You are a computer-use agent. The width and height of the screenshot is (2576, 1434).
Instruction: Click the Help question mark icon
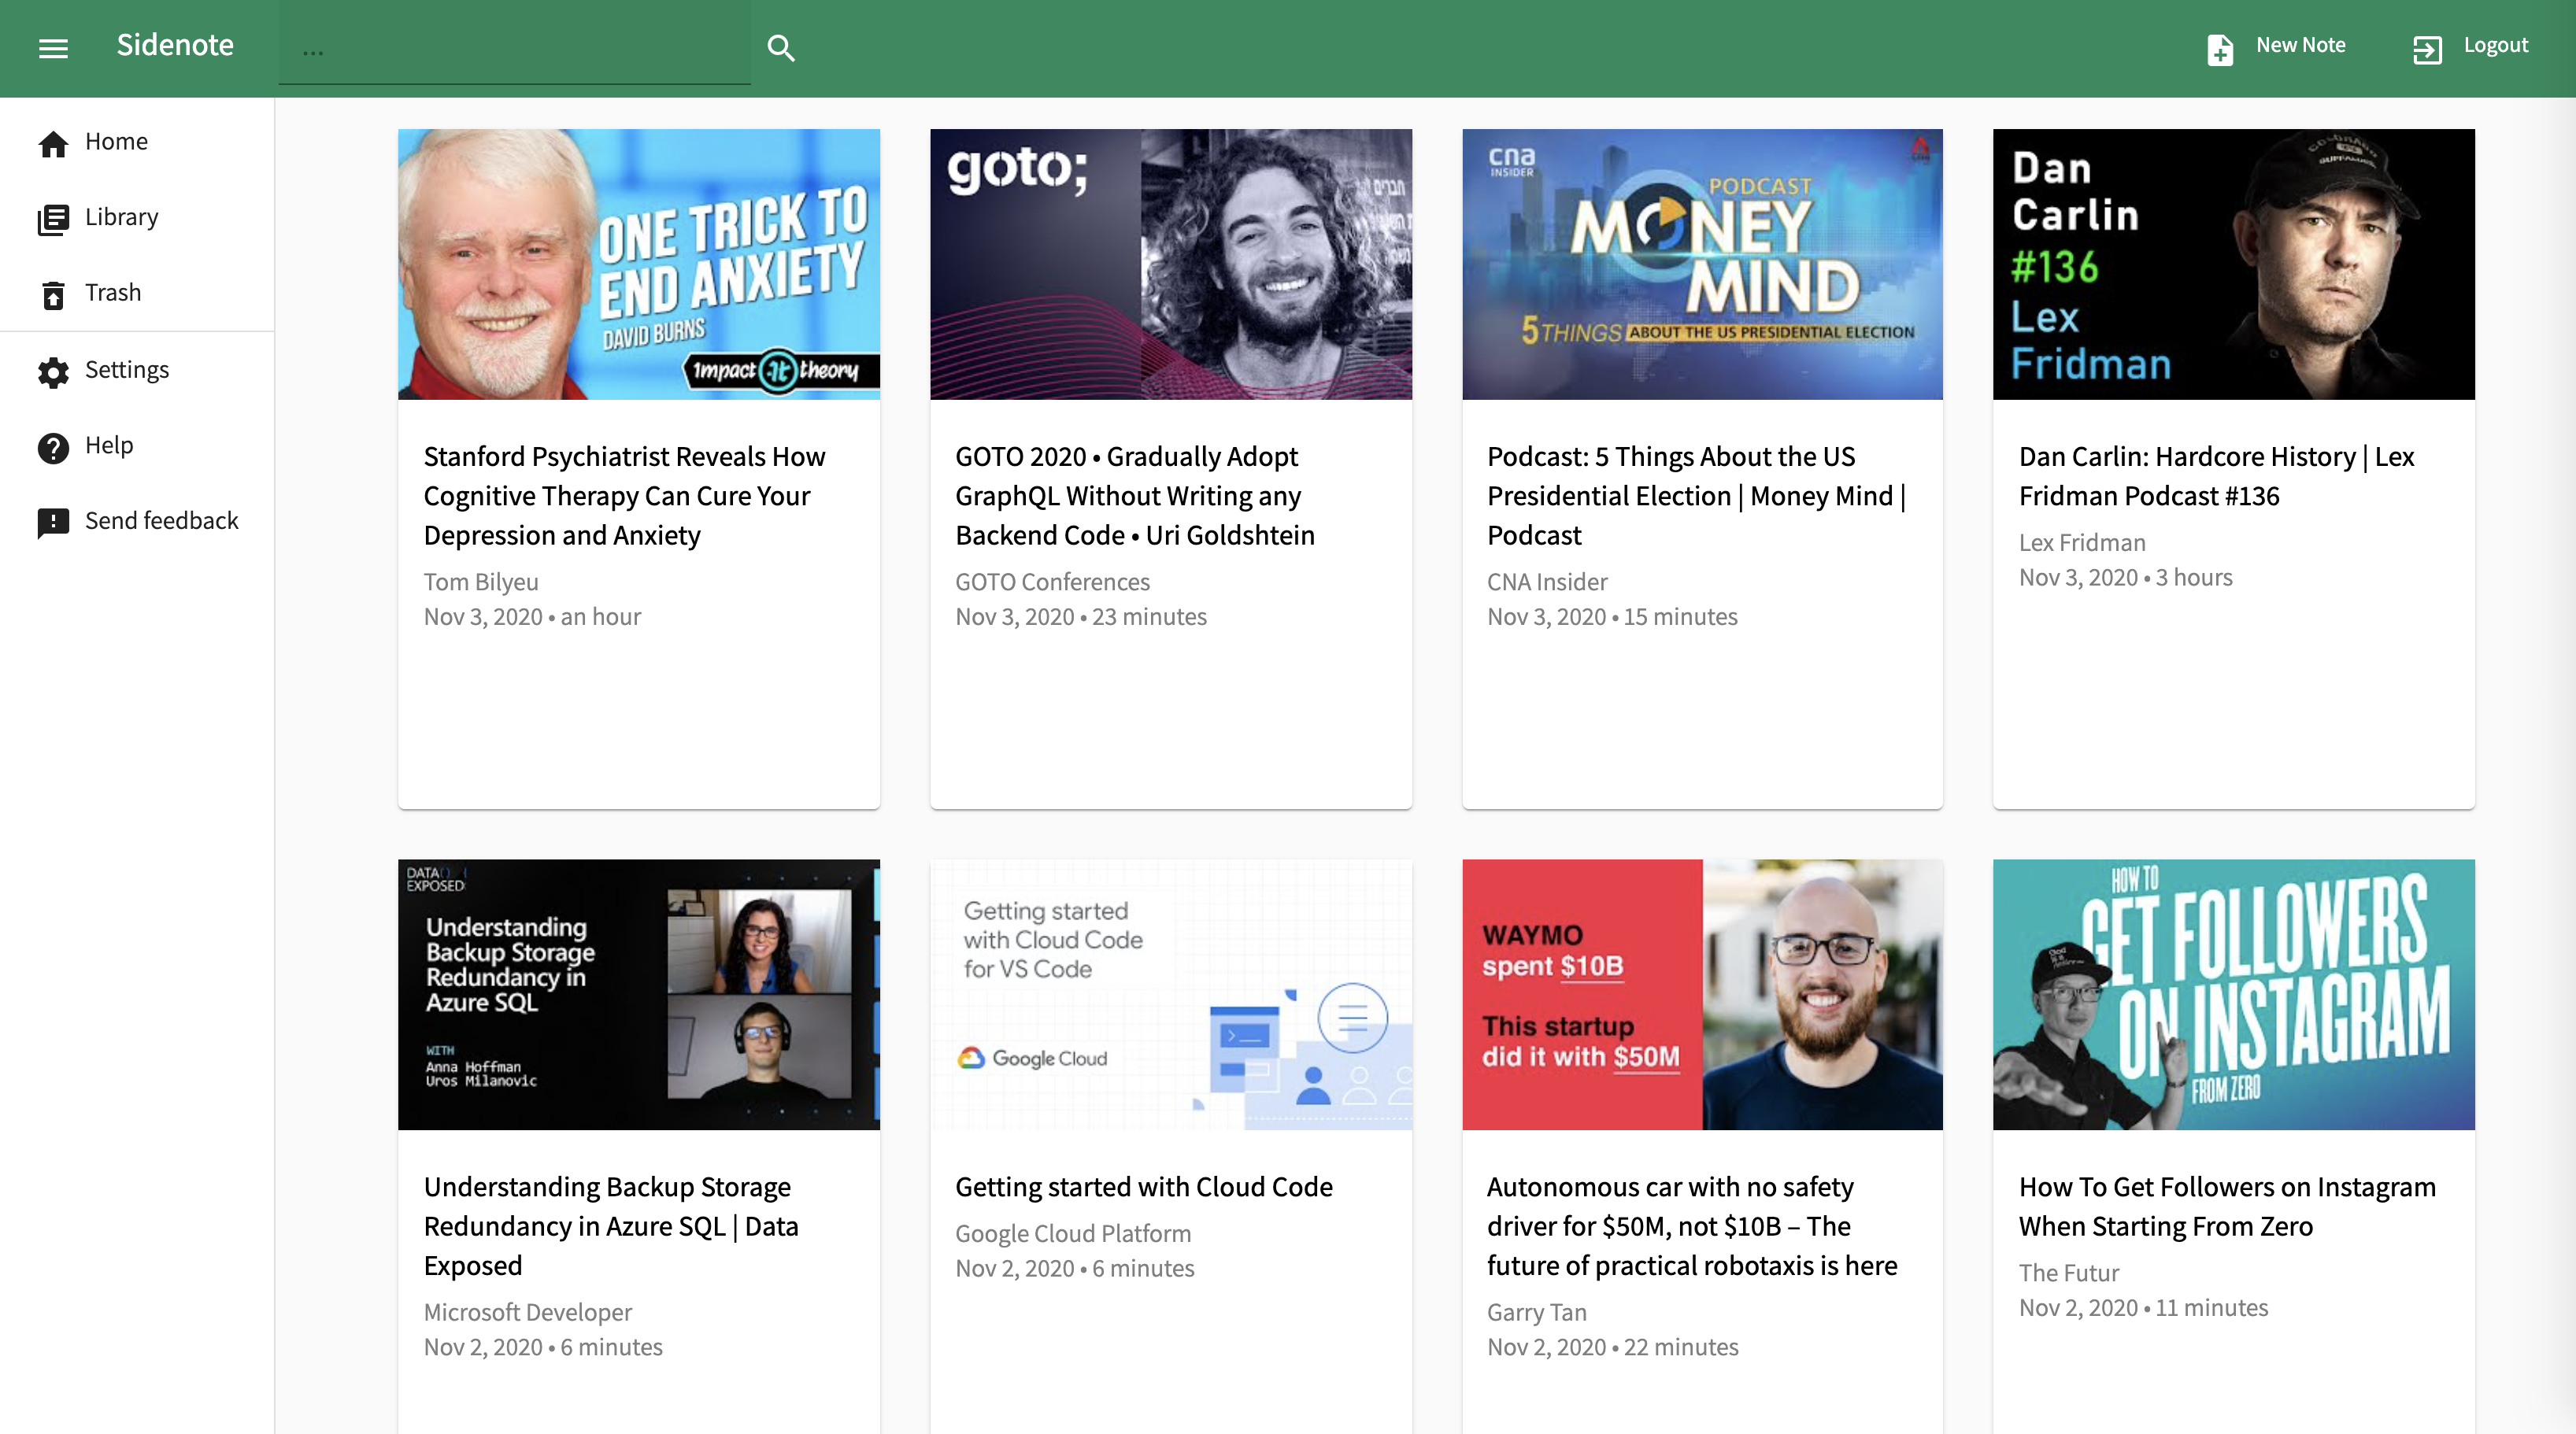[x=53, y=447]
